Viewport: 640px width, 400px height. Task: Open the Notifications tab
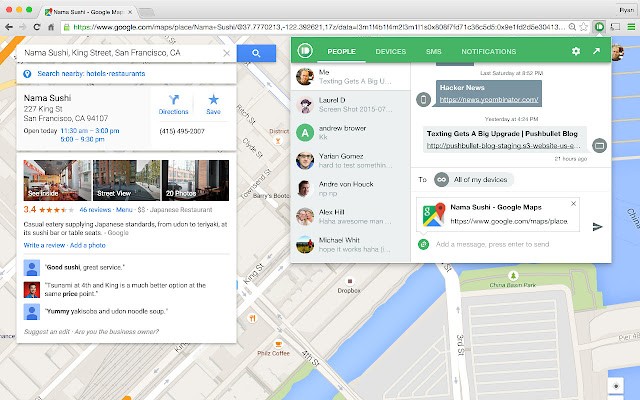coord(489,50)
